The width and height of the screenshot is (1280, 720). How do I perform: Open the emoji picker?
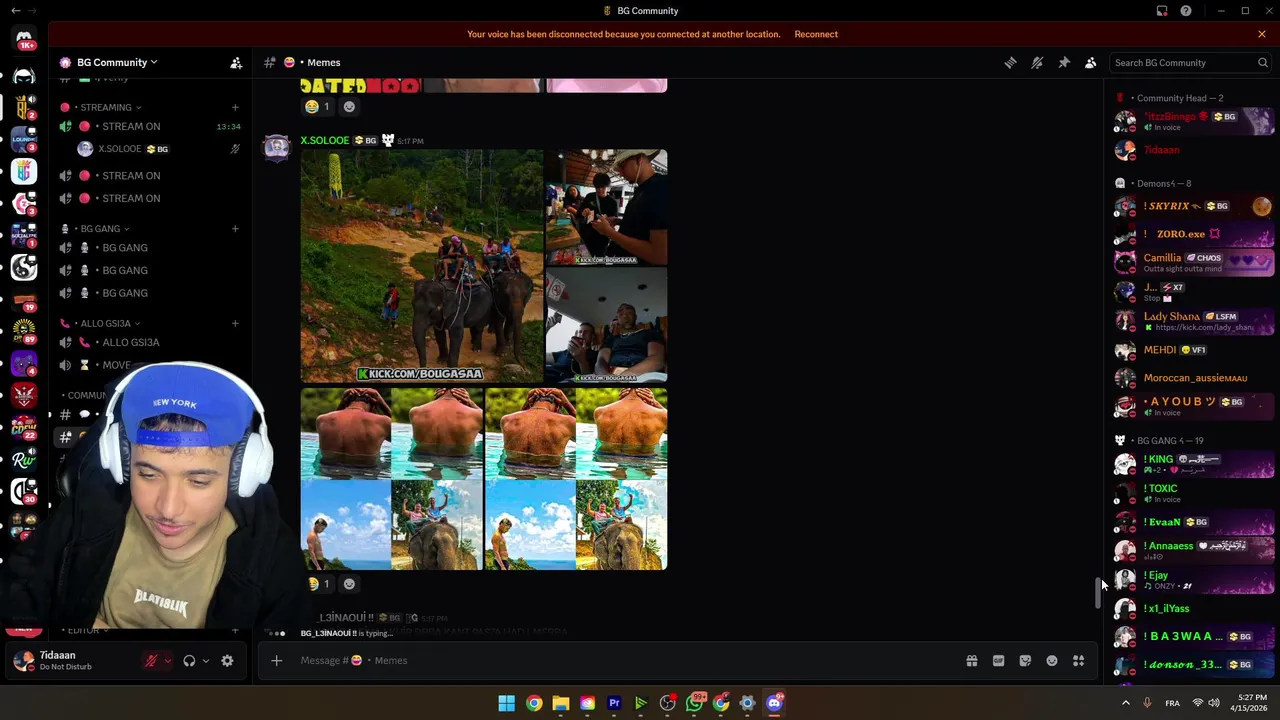(1052, 660)
